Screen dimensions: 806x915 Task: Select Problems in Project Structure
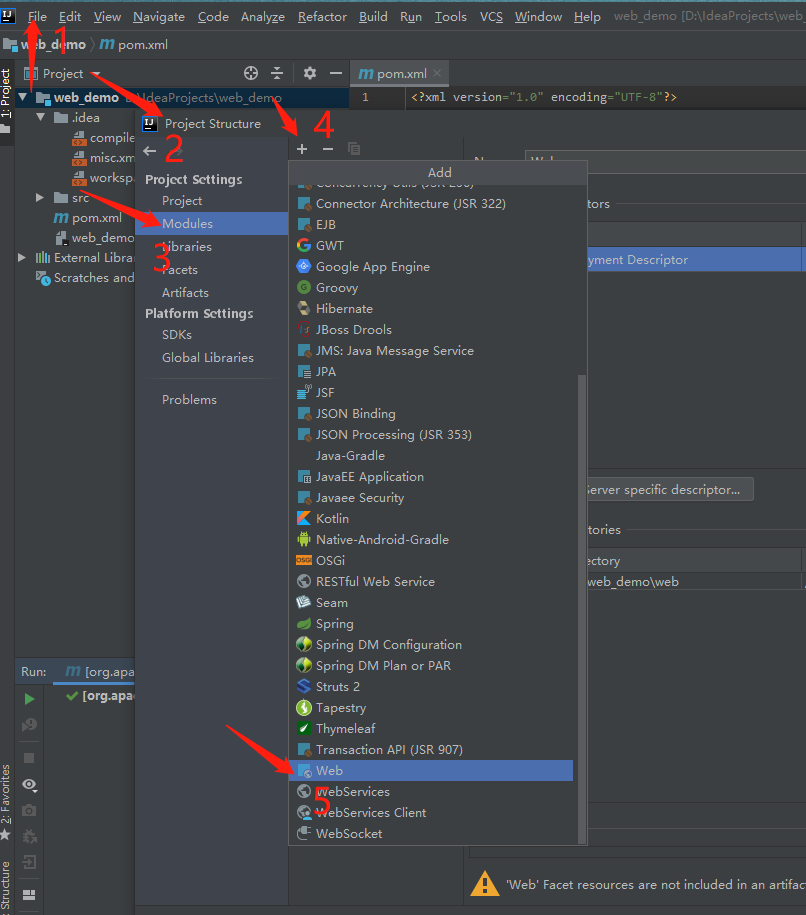(x=189, y=400)
